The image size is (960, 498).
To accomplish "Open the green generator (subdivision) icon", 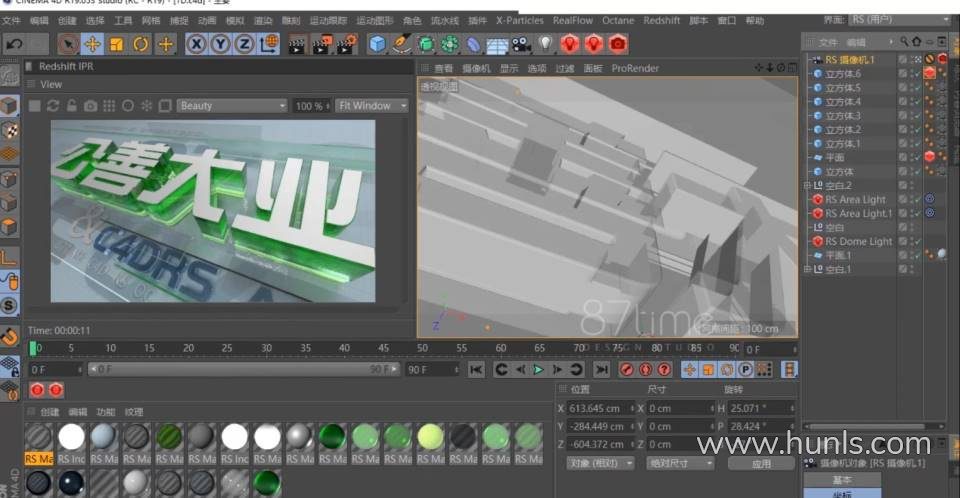I will point(426,44).
